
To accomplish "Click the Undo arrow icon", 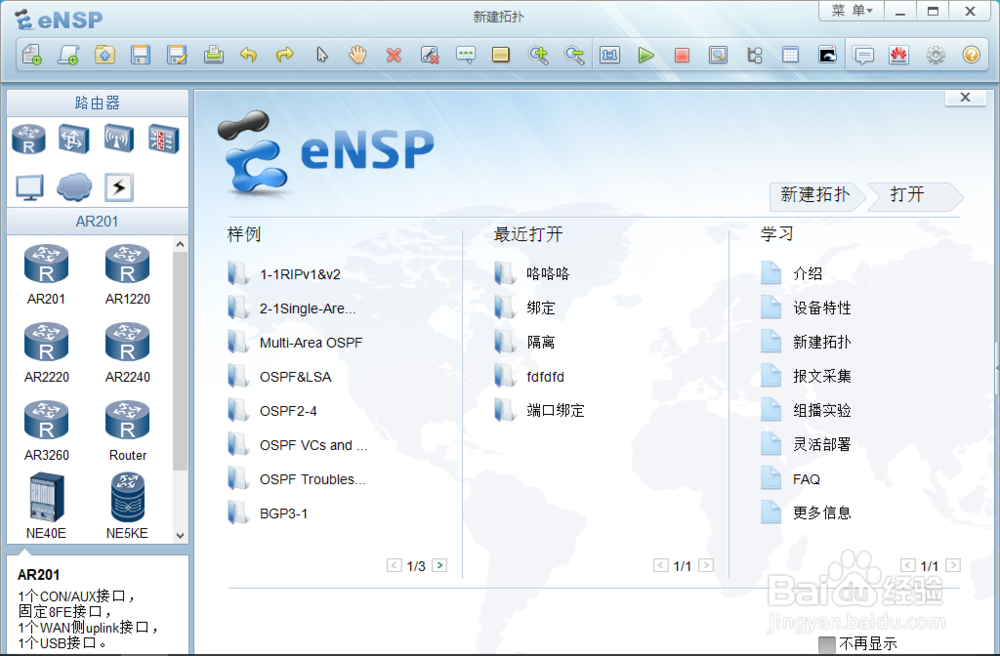I will point(249,55).
